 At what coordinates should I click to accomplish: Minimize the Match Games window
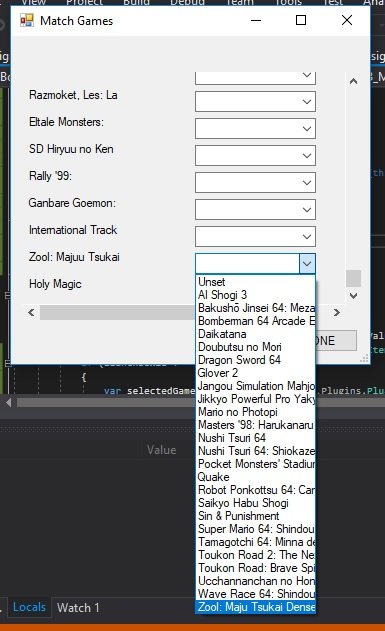(x=256, y=20)
